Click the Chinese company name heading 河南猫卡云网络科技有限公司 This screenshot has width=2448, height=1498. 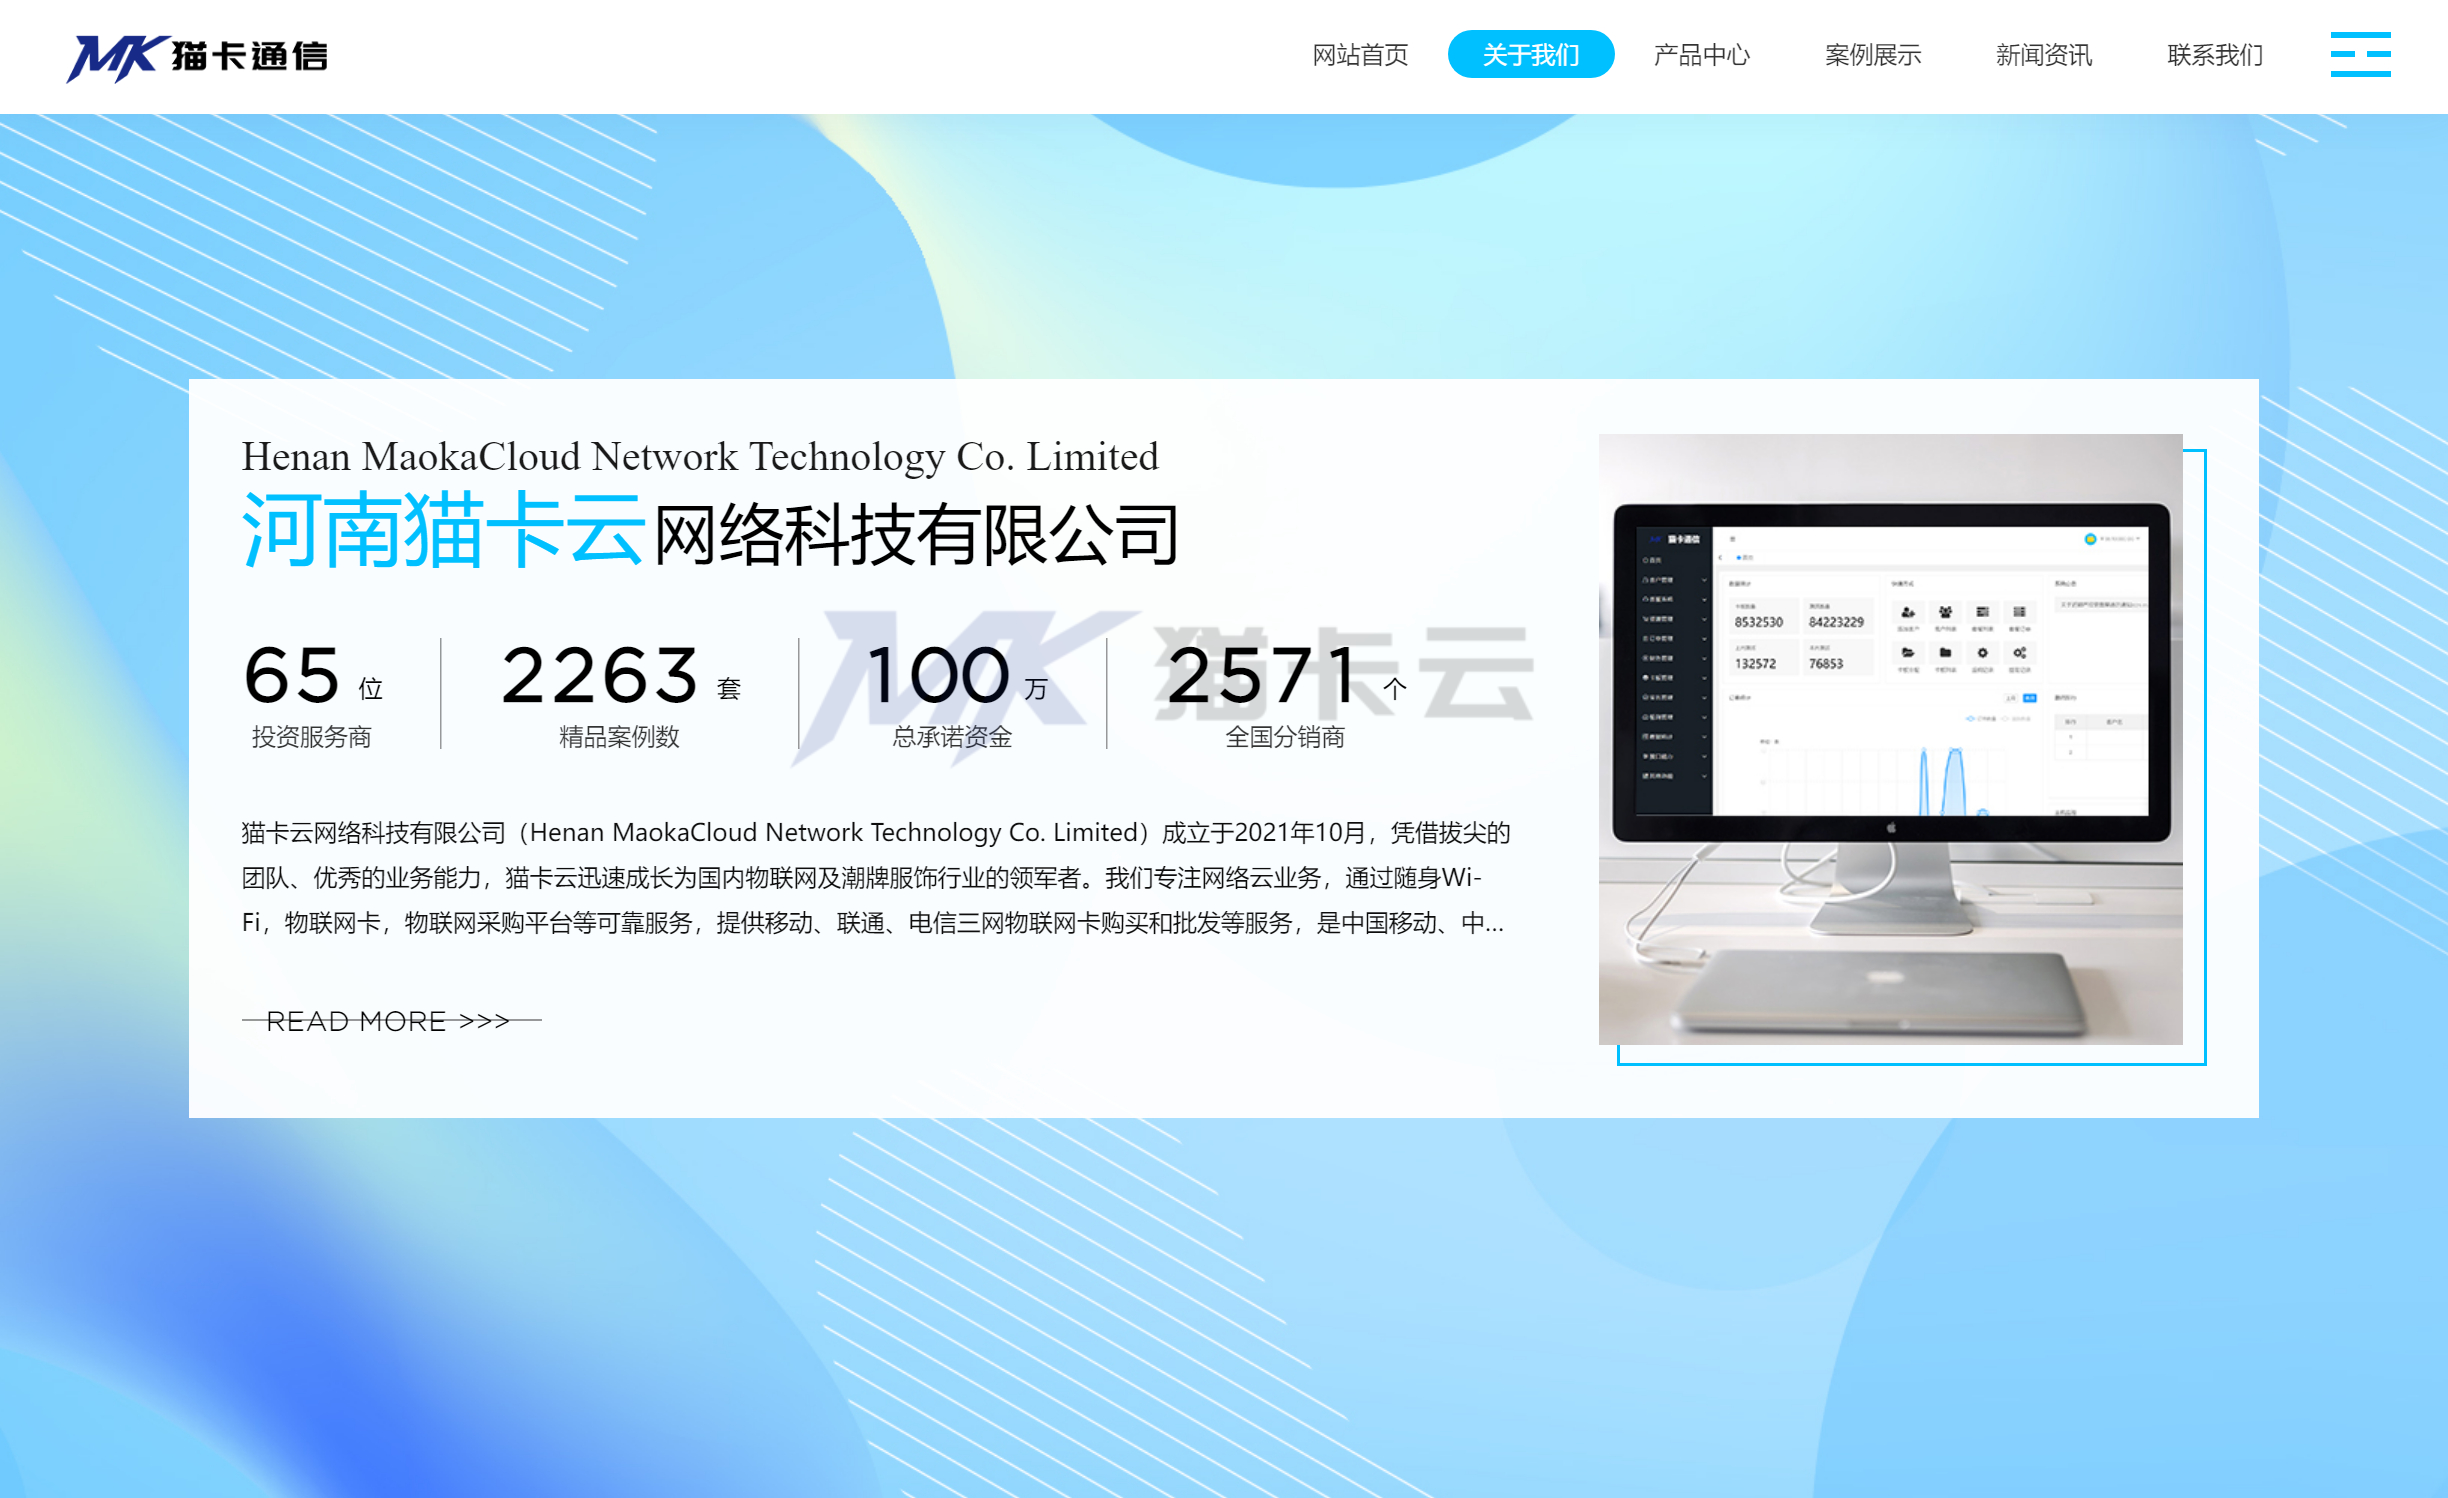point(710,532)
